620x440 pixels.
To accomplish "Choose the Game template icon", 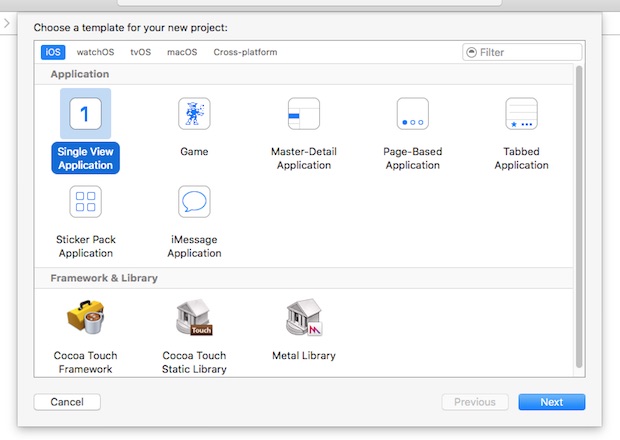I will 194,114.
